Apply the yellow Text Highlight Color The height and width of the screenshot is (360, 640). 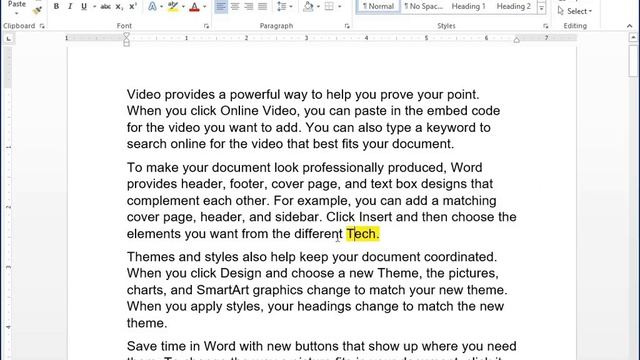(x=173, y=6)
